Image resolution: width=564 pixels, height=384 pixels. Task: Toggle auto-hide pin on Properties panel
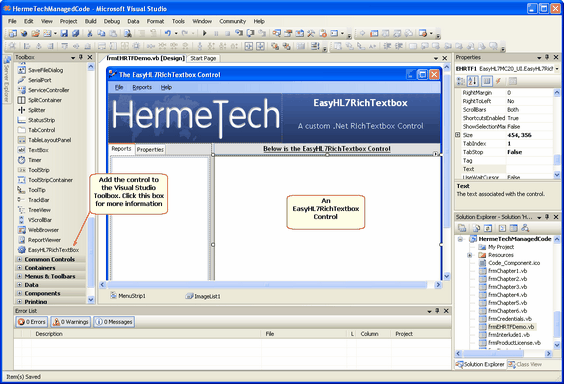(547, 57)
